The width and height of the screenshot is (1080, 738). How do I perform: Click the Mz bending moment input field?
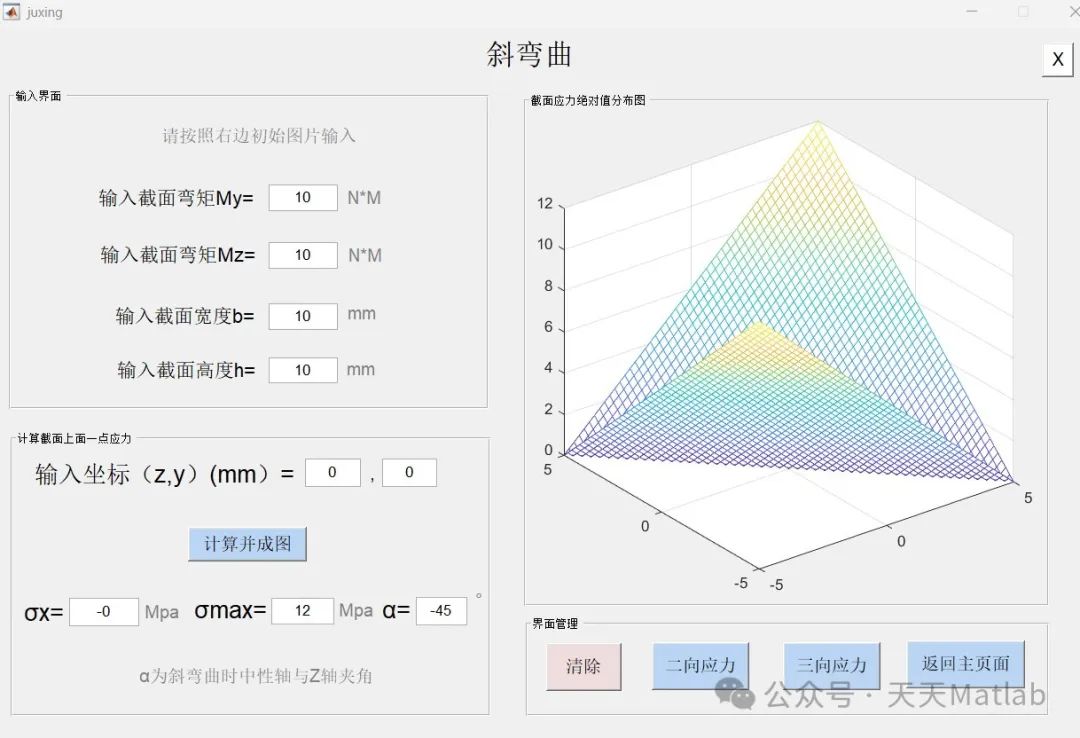[303, 255]
